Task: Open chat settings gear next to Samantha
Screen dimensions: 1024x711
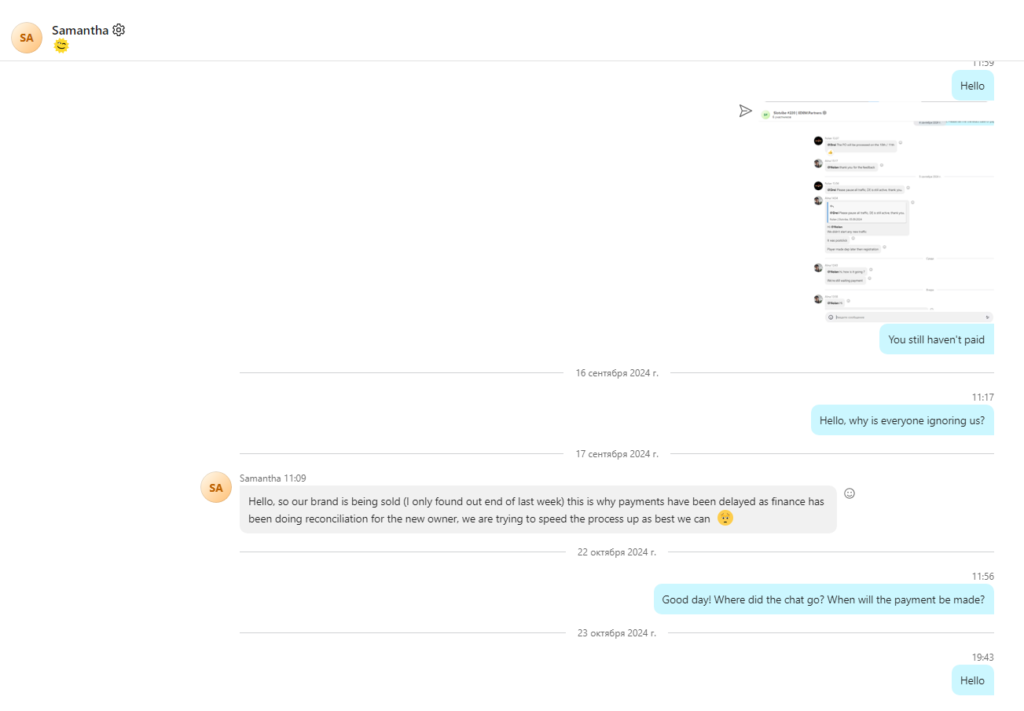Action: point(119,30)
